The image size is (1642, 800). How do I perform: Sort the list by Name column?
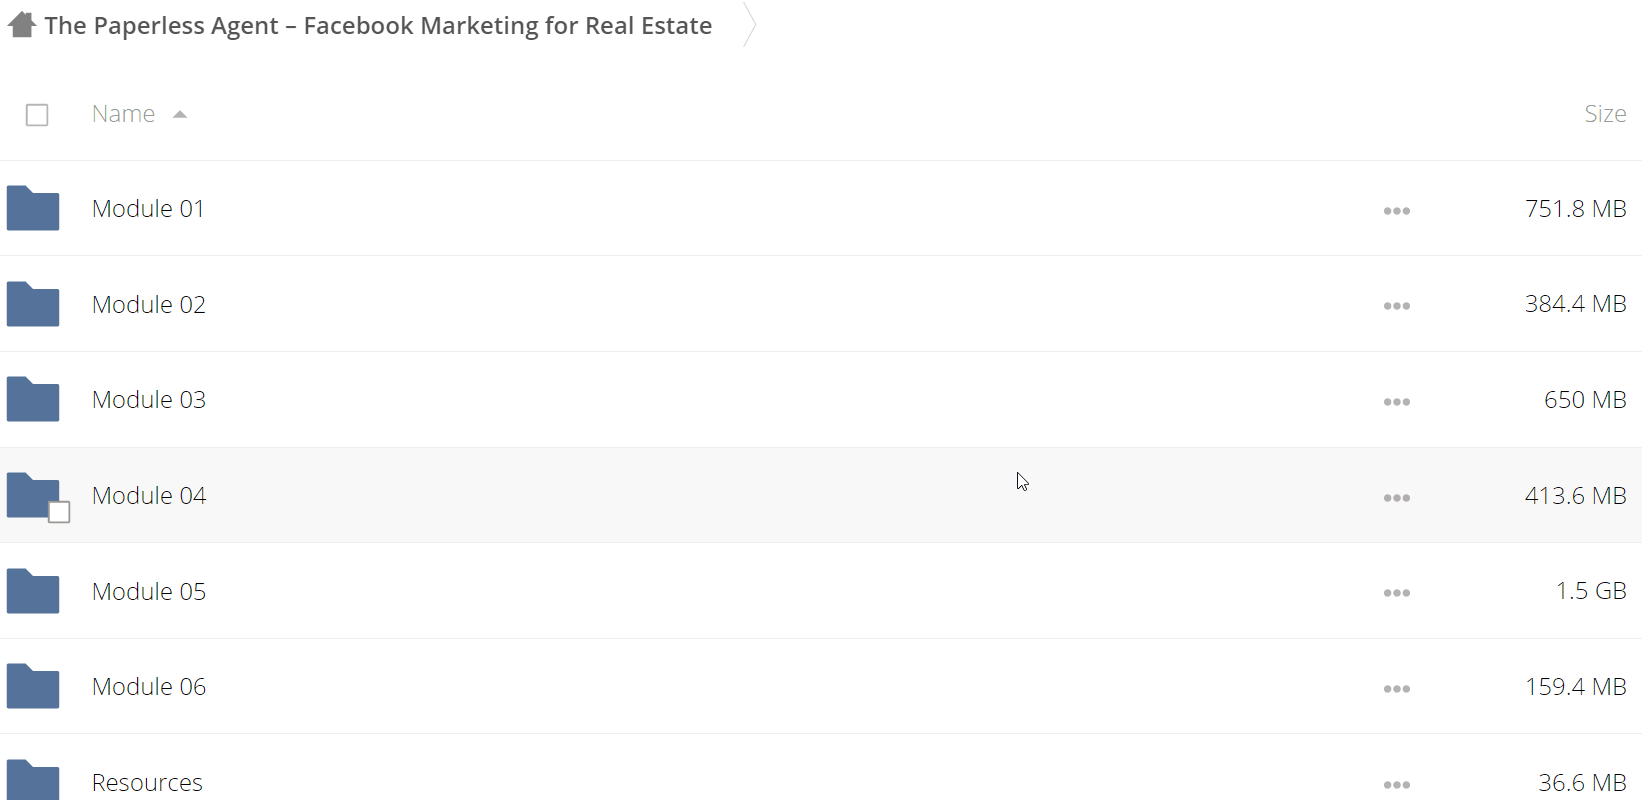(123, 114)
